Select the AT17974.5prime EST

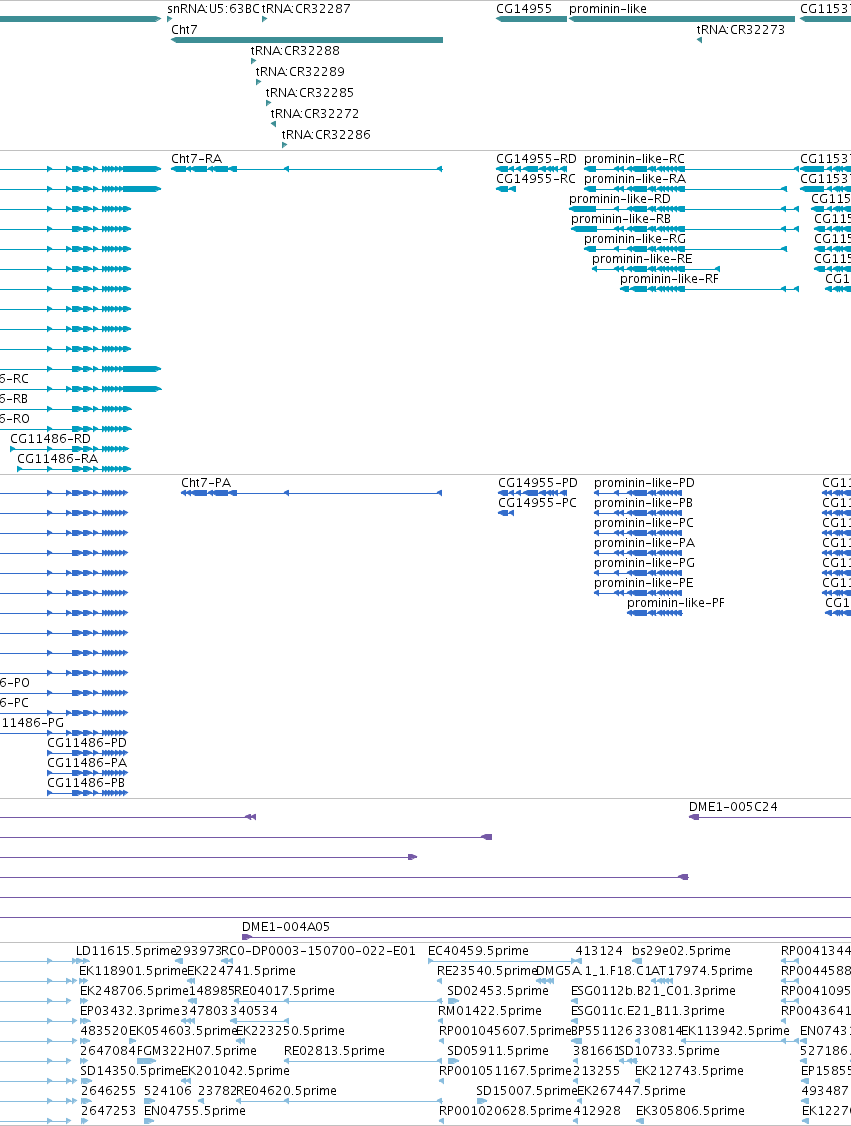(661, 981)
